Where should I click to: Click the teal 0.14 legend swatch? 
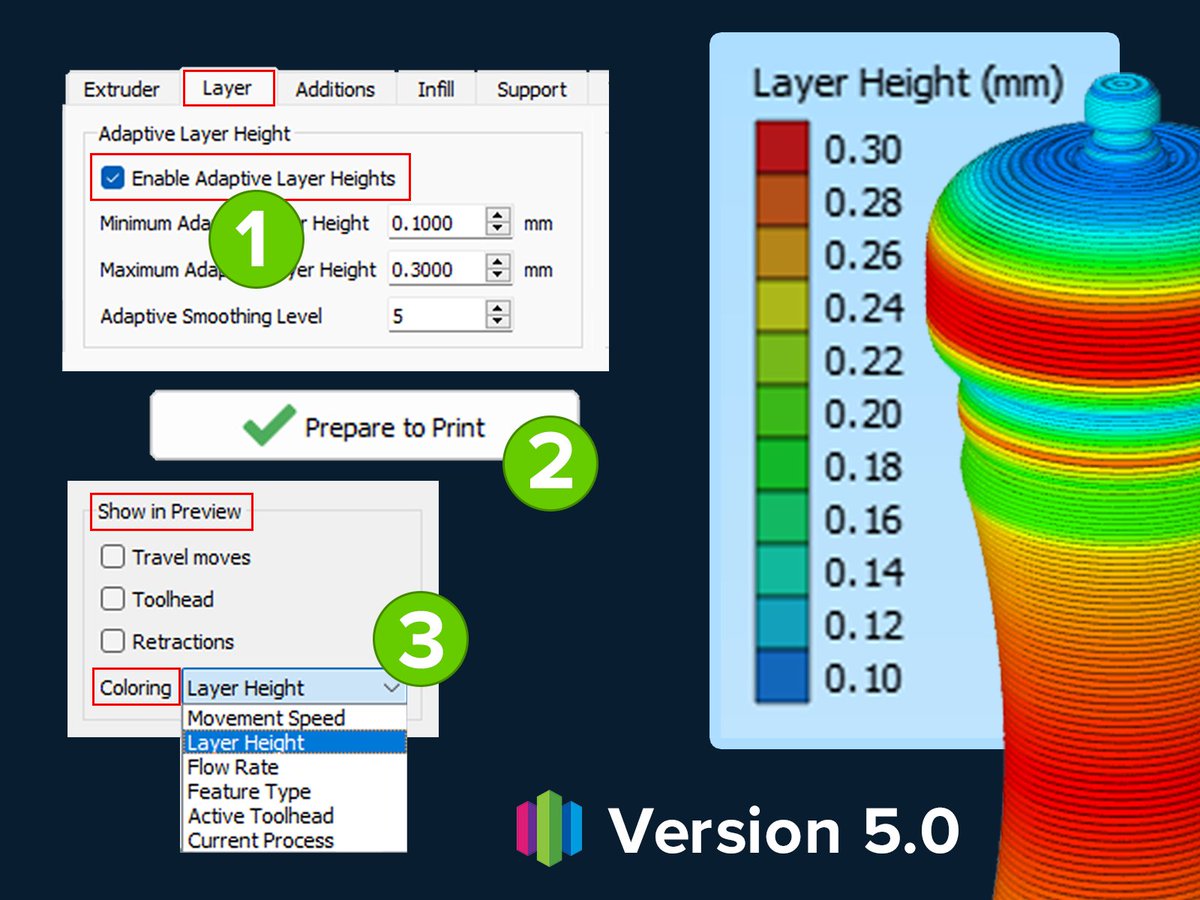click(x=781, y=571)
